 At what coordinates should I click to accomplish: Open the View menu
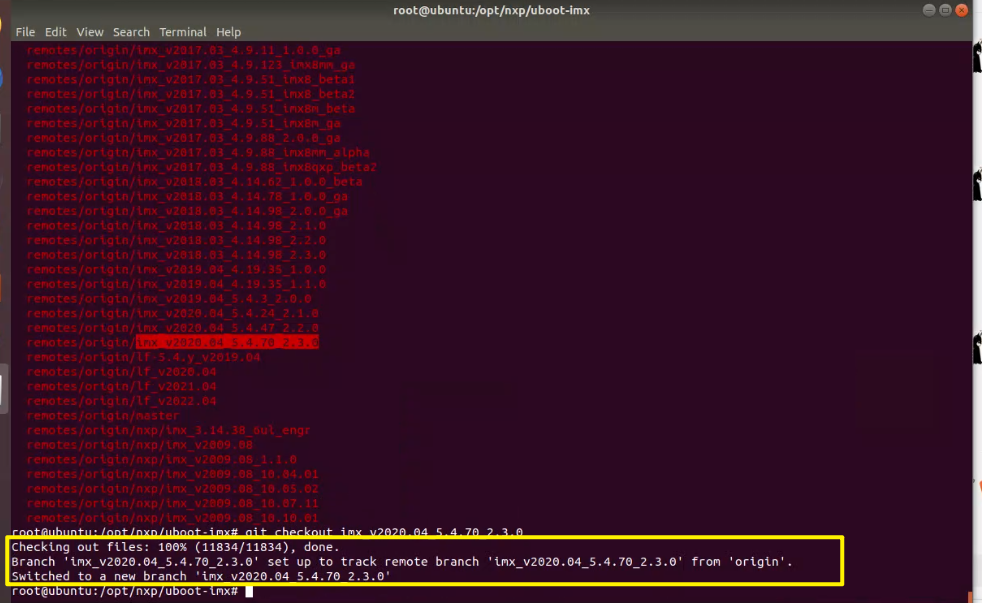(x=90, y=32)
